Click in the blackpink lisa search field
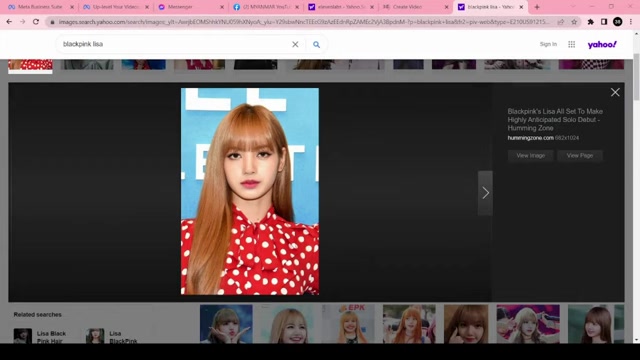640x360 pixels. [x=173, y=44]
